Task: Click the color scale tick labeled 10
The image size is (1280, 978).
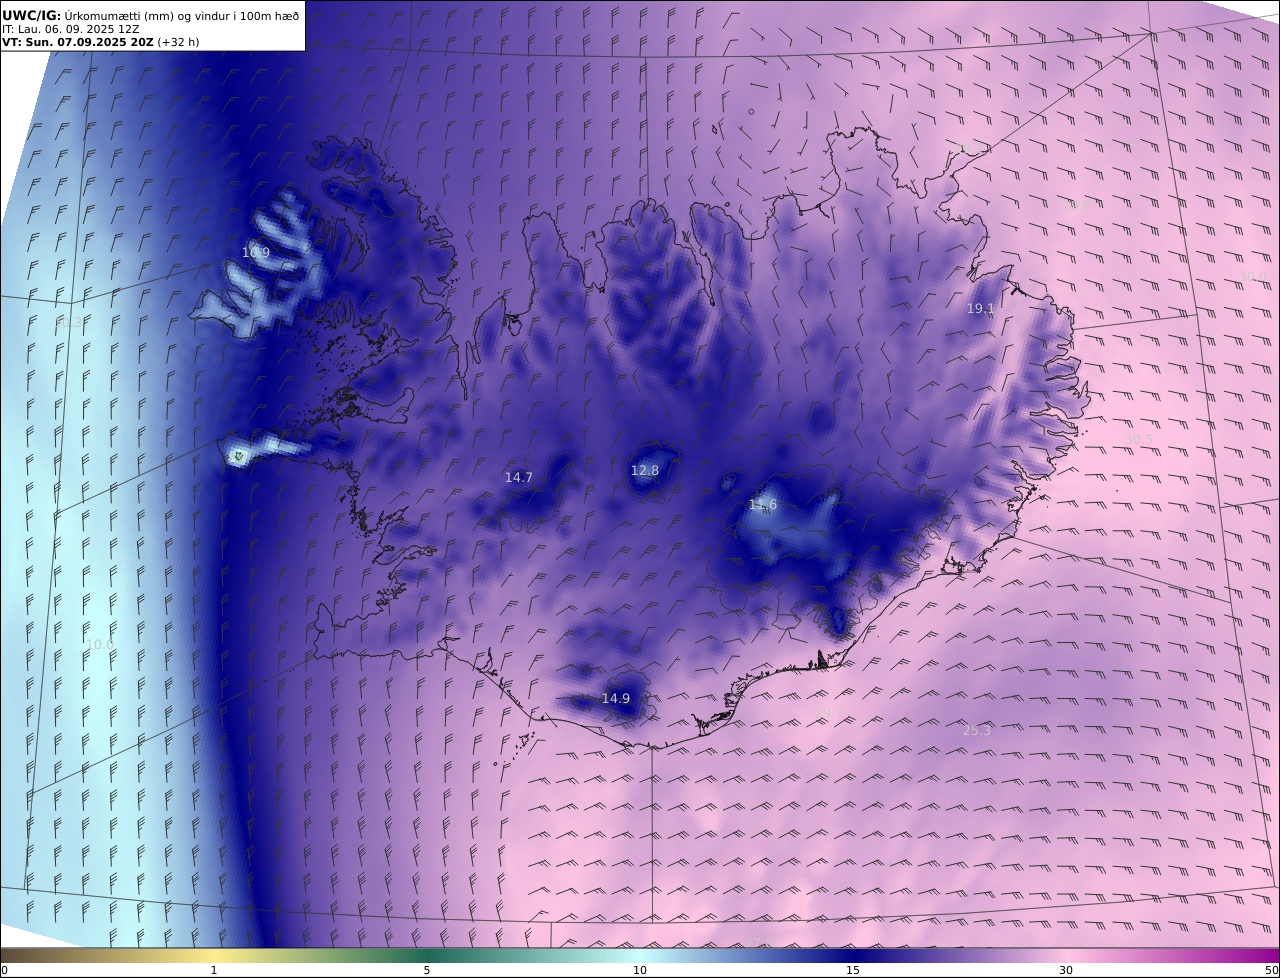Action: 640,970
